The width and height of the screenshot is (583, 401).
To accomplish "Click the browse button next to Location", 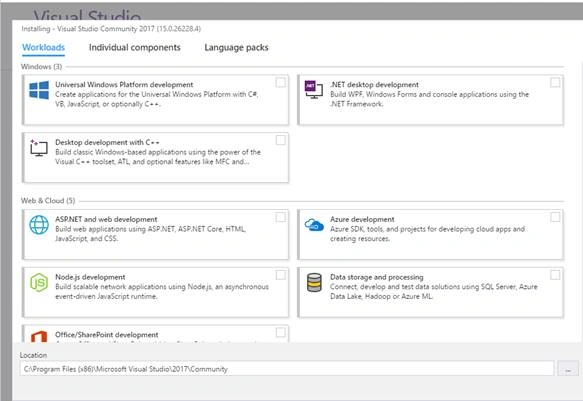I will pos(568,369).
